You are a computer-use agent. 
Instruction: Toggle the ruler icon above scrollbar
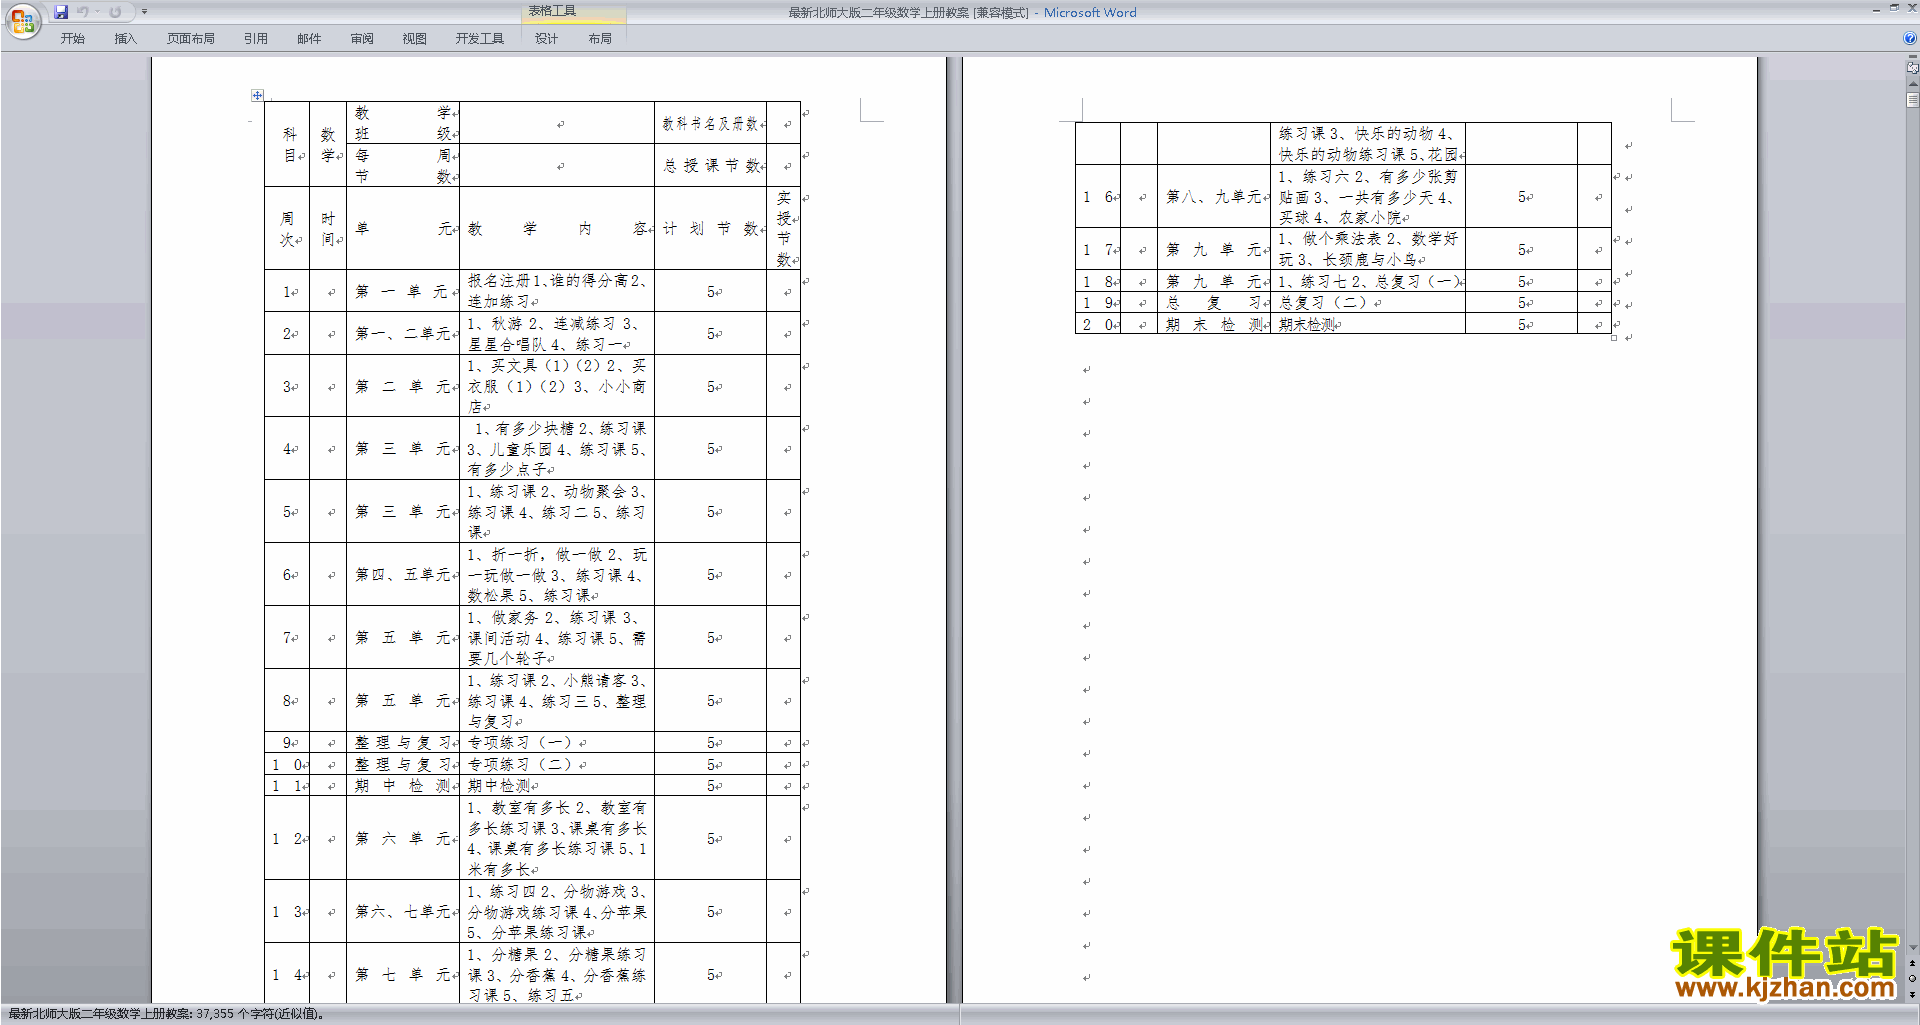(1912, 68)
